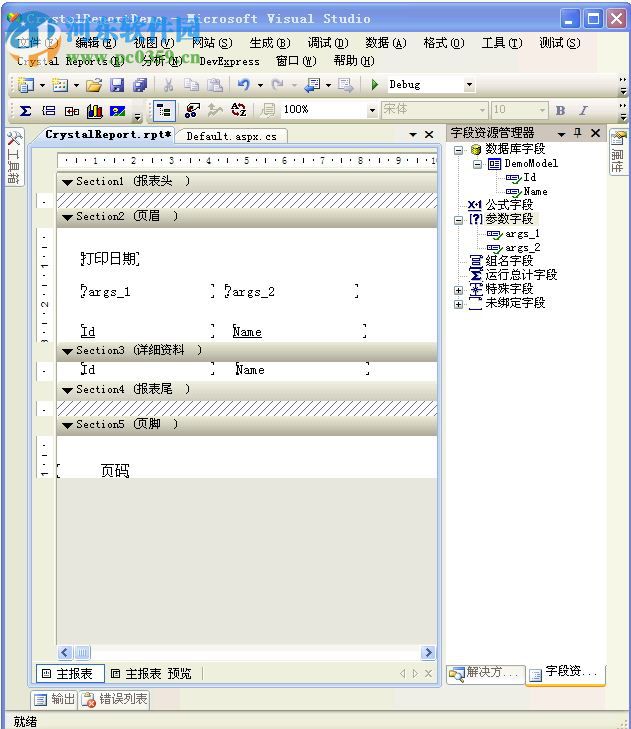Click the horizontal scrollbar right arrow
This screenshot has width=631, height=729.
pos(428,653)
